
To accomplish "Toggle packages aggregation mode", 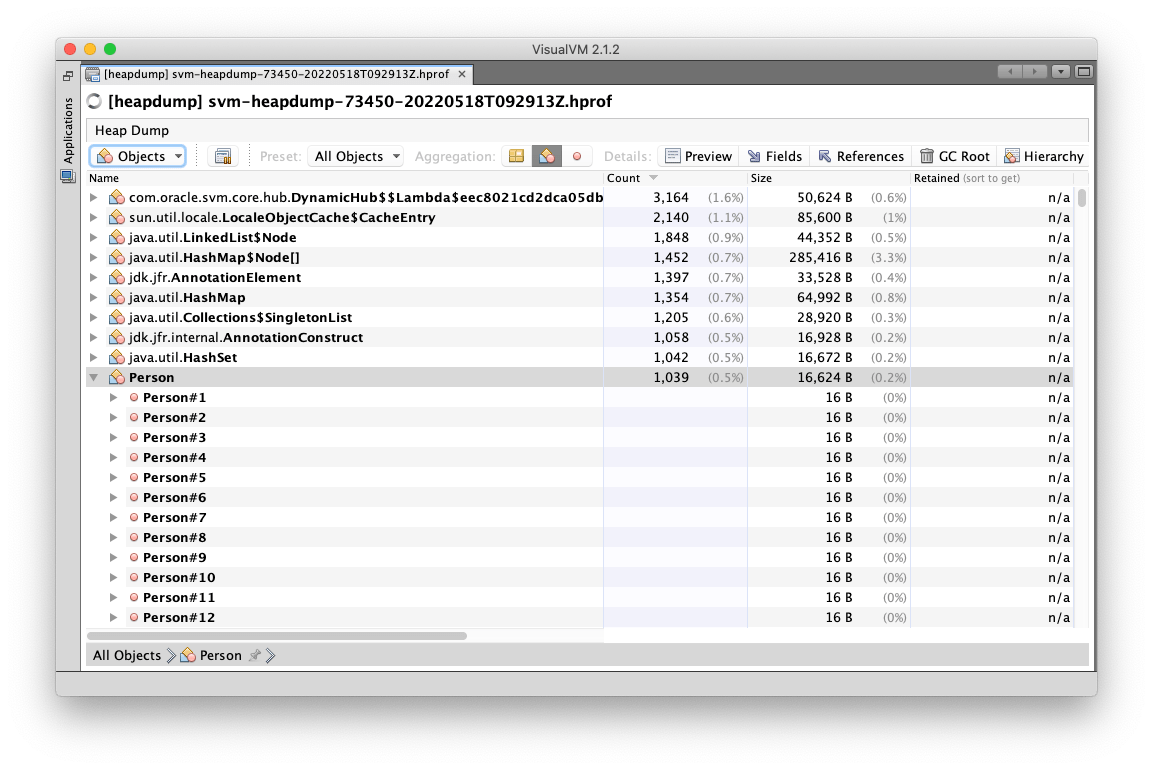I will pyautogui.click(x=515, y=156).
